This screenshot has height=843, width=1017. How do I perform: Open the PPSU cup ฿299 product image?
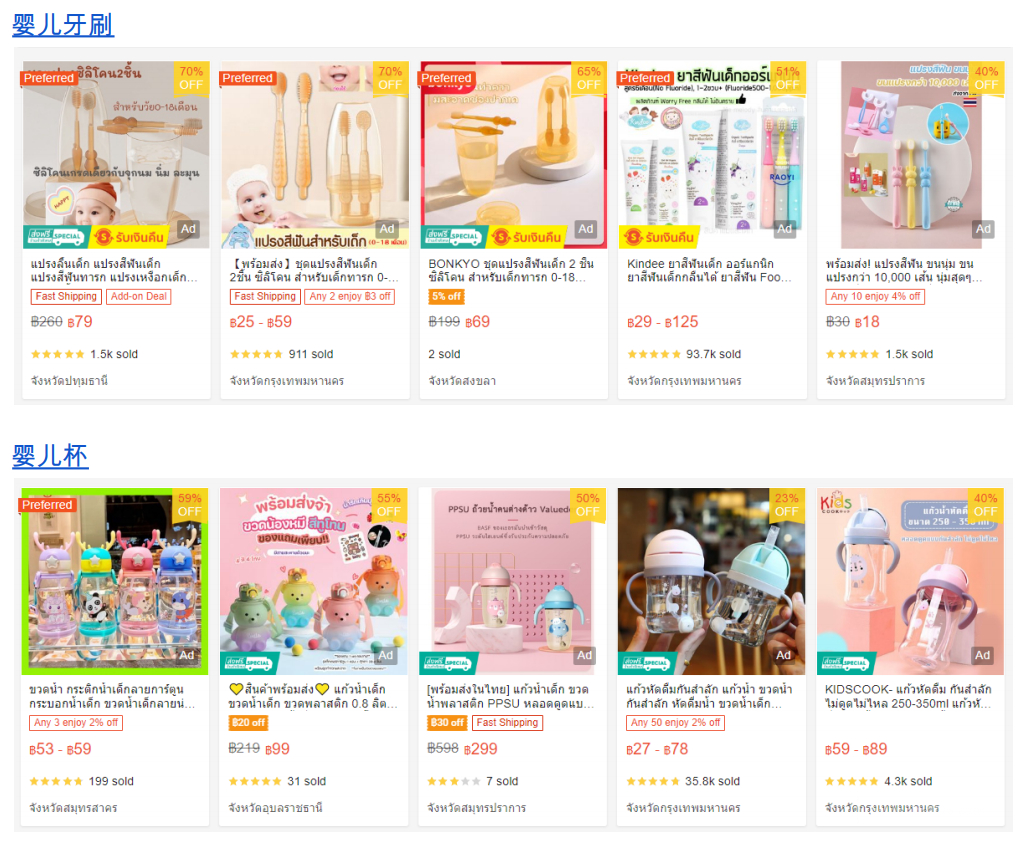click(512, 582)
